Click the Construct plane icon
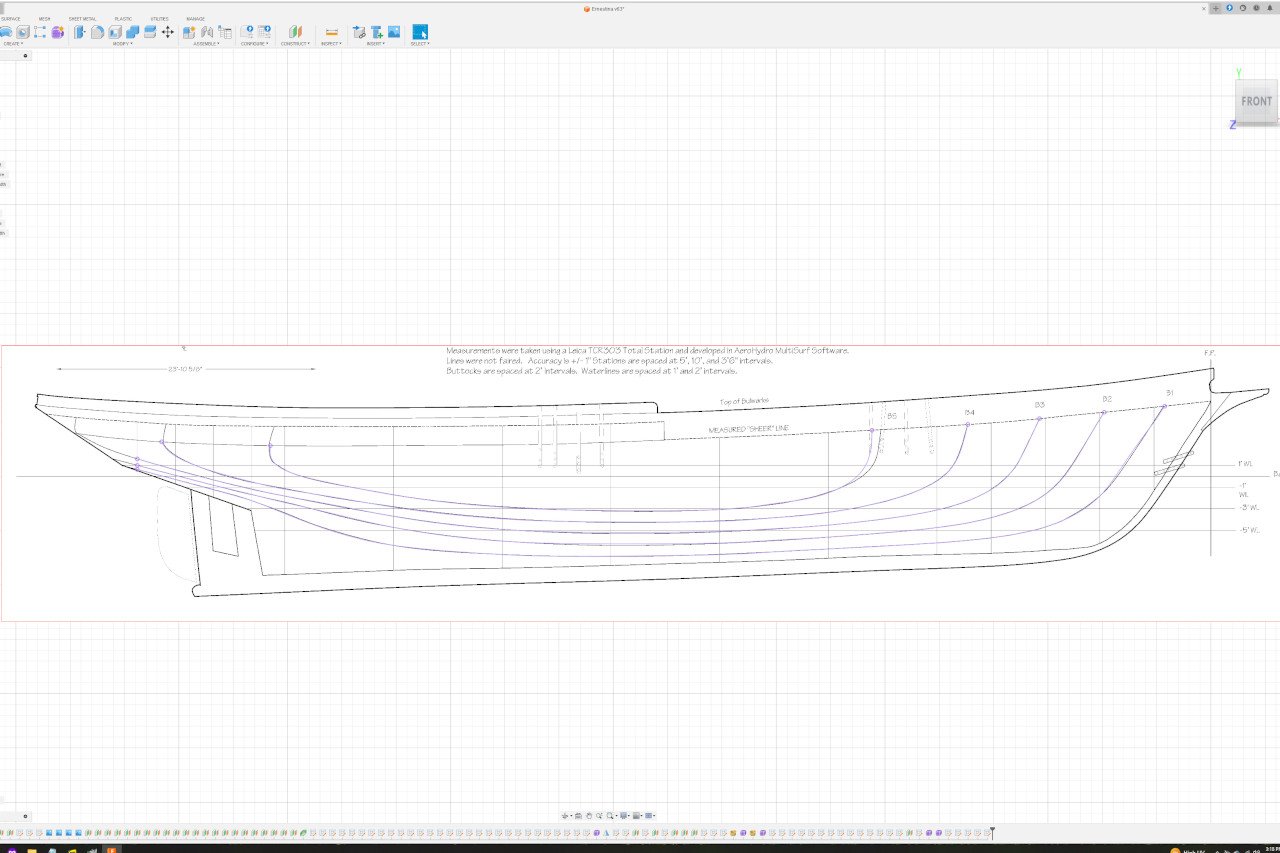The image size is (1280, 853). point(295,32)
